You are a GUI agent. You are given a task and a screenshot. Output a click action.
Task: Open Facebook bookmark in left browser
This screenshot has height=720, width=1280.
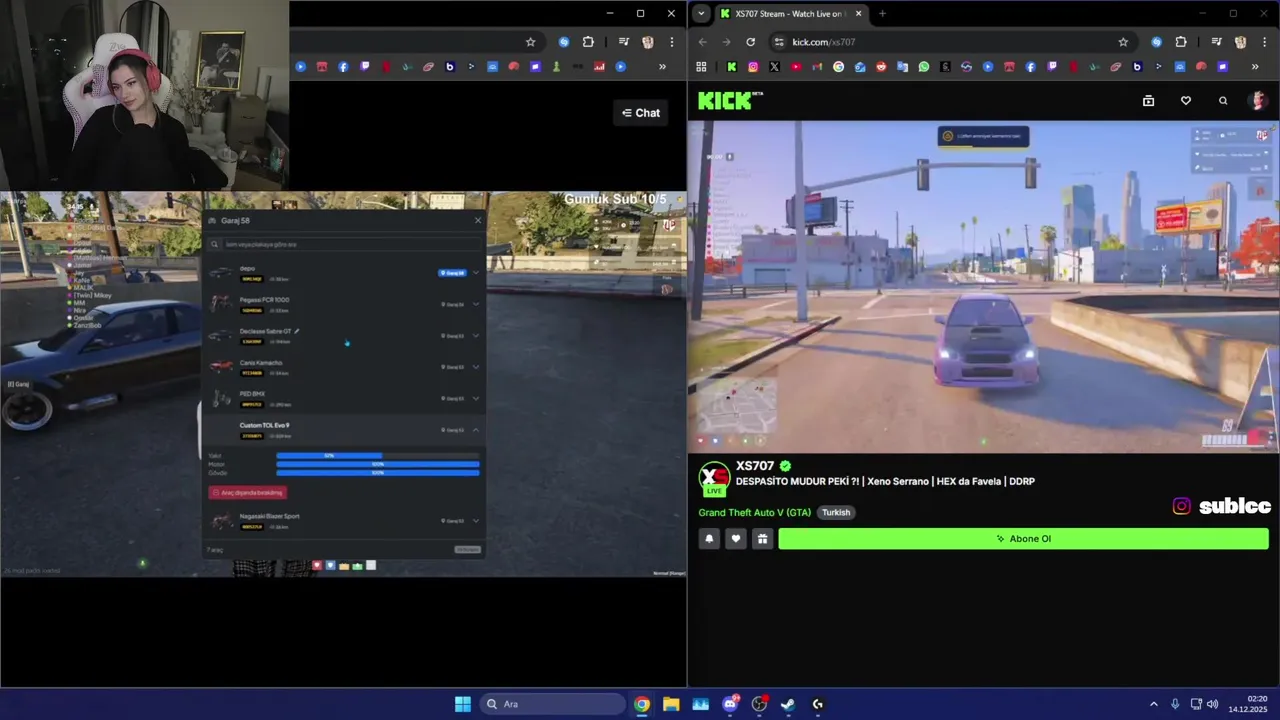tap(343, 67)
